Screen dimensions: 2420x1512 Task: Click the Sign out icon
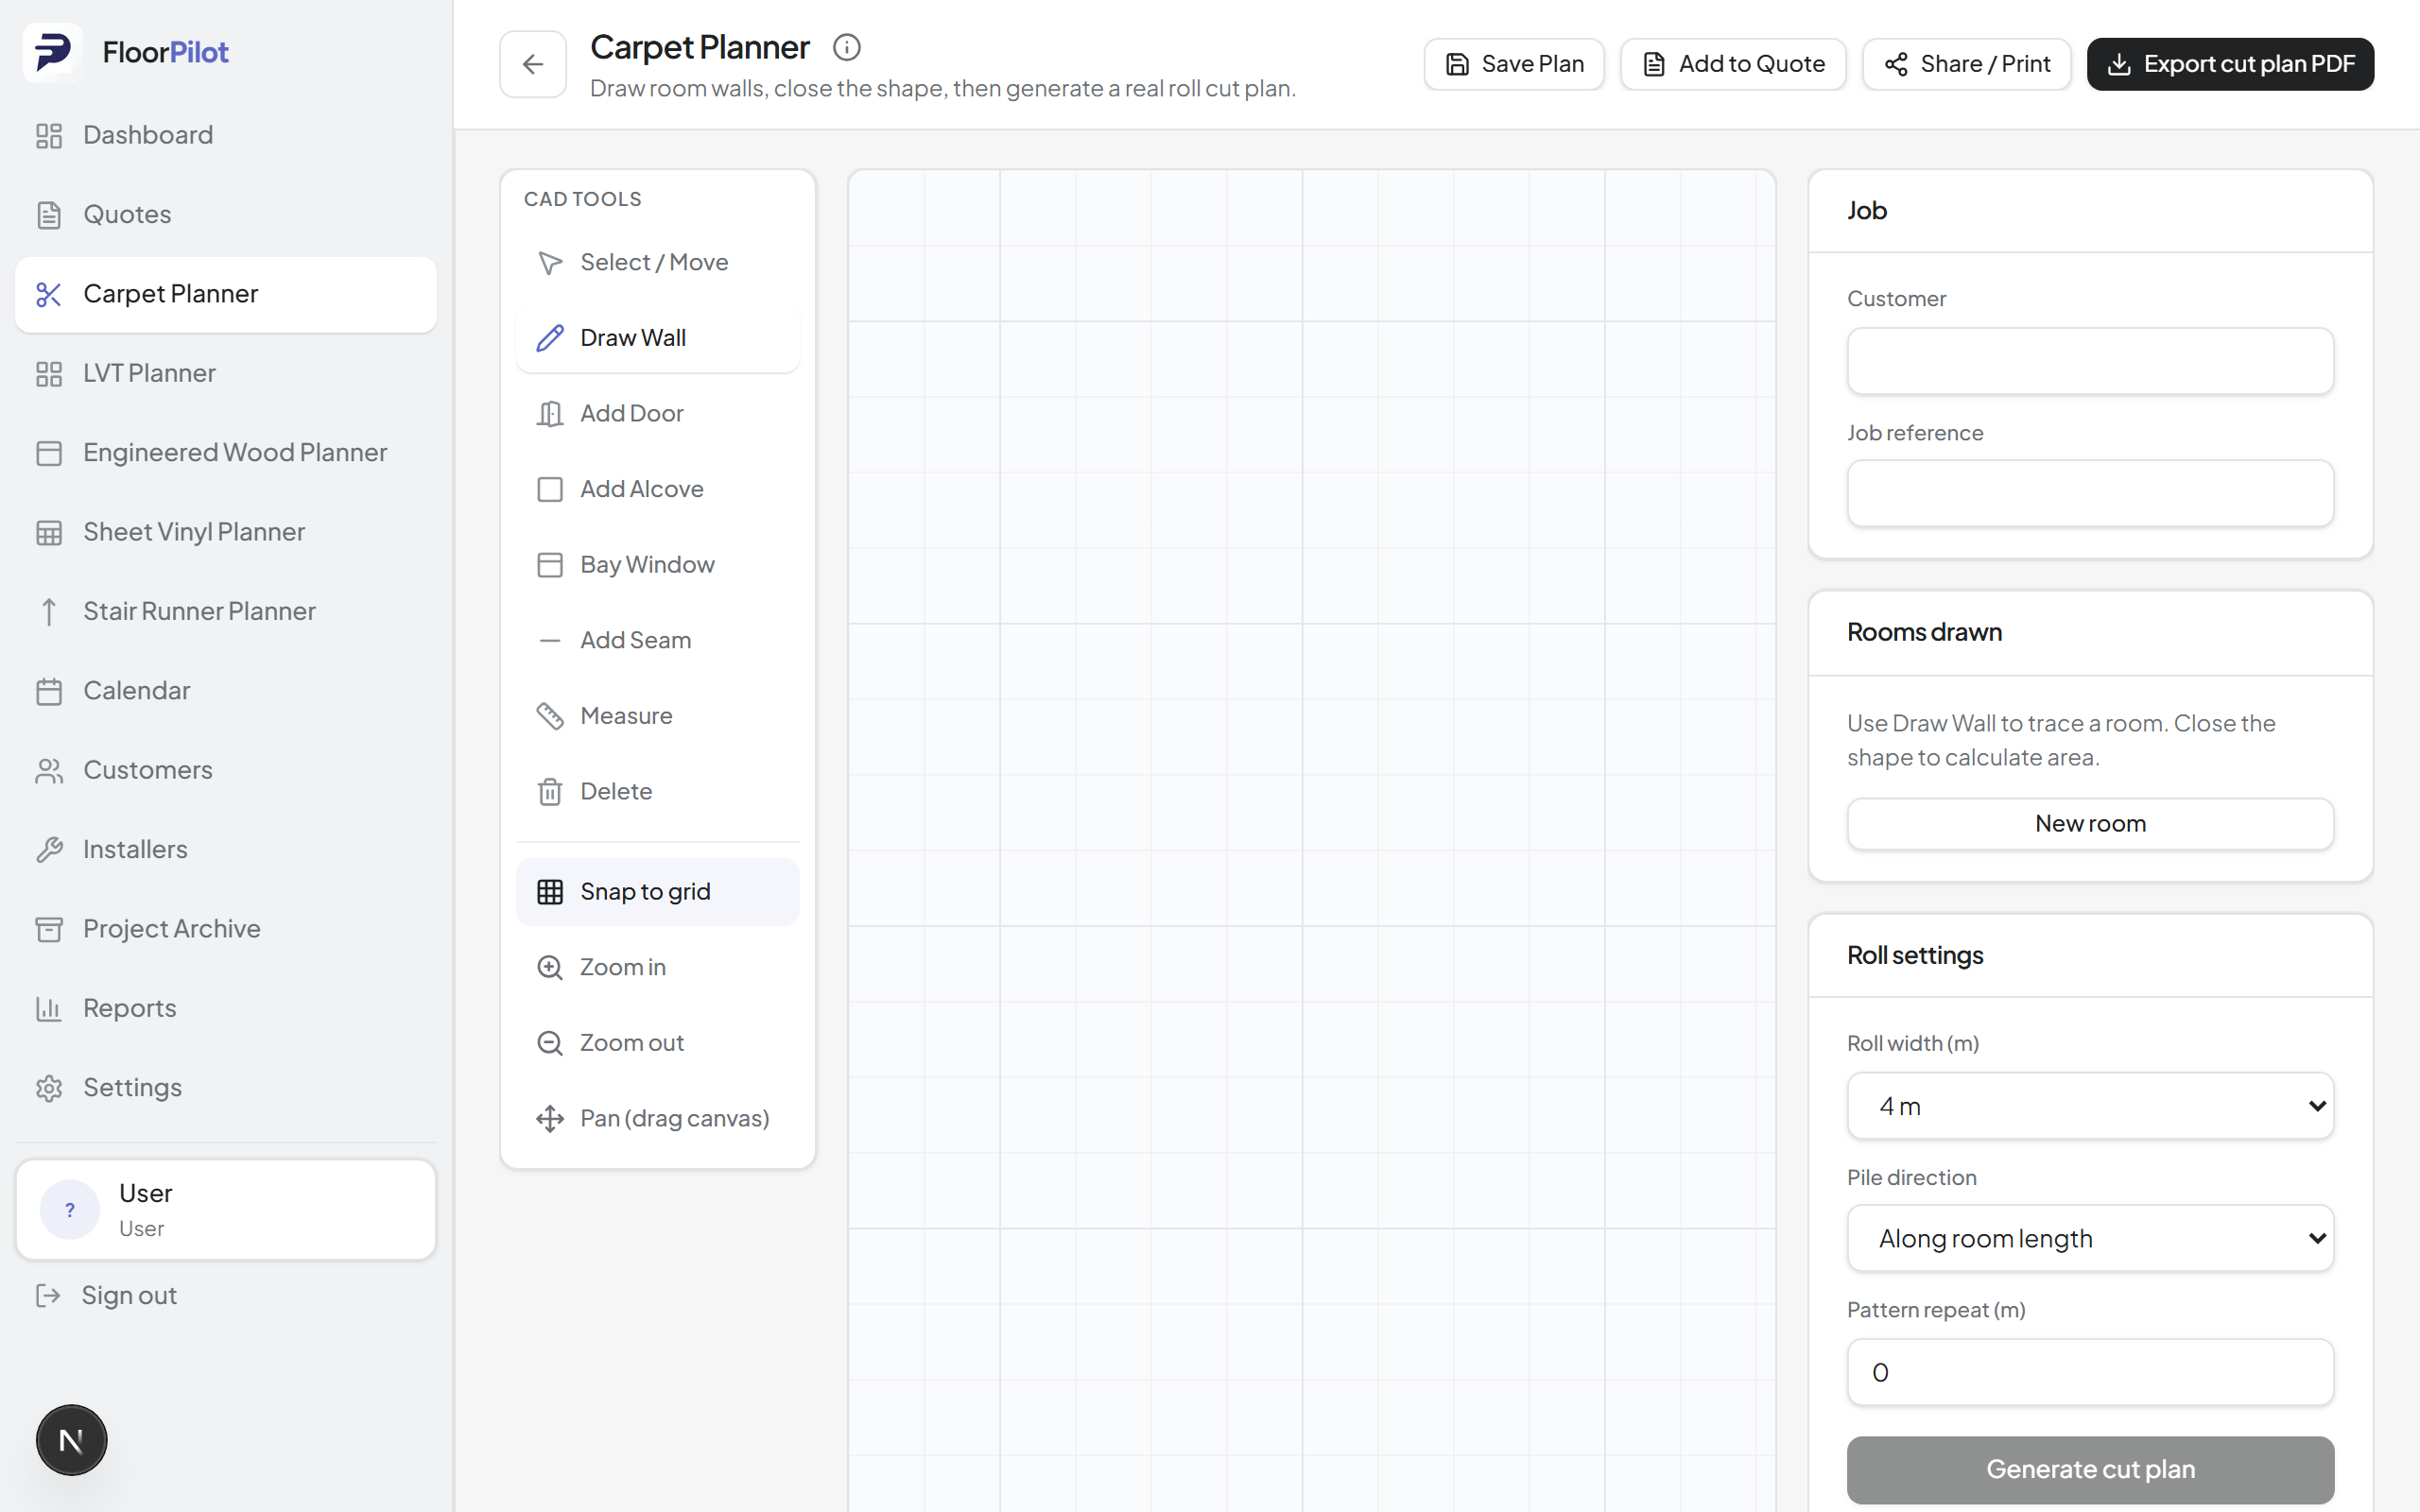coord(48,1296)
